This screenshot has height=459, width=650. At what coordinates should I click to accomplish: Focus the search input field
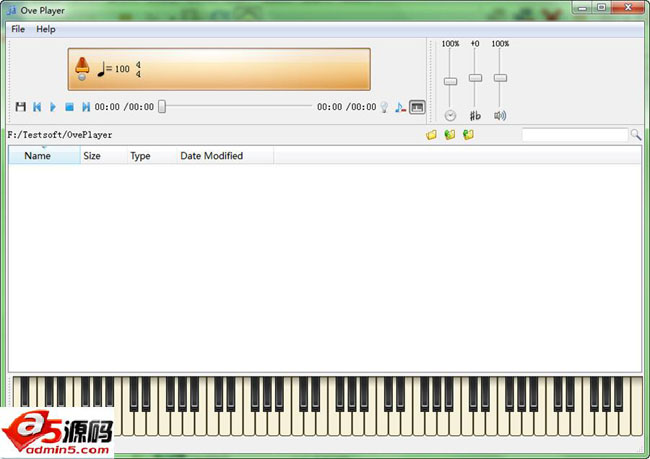click(575, 135)
